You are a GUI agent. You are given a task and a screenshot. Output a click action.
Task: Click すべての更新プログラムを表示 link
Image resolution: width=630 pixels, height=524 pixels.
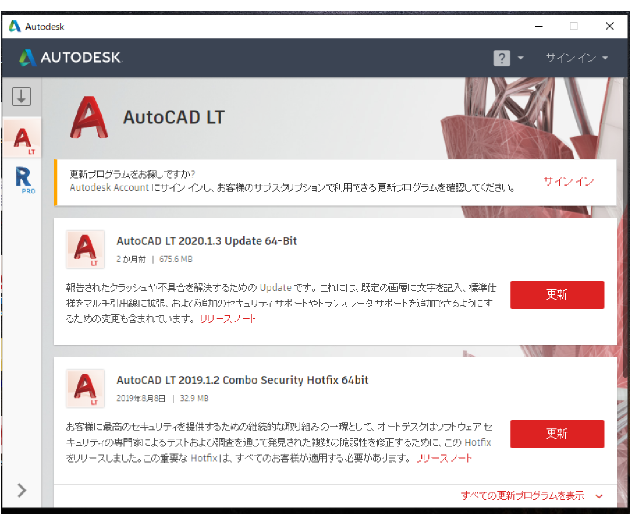pos(522,495)
